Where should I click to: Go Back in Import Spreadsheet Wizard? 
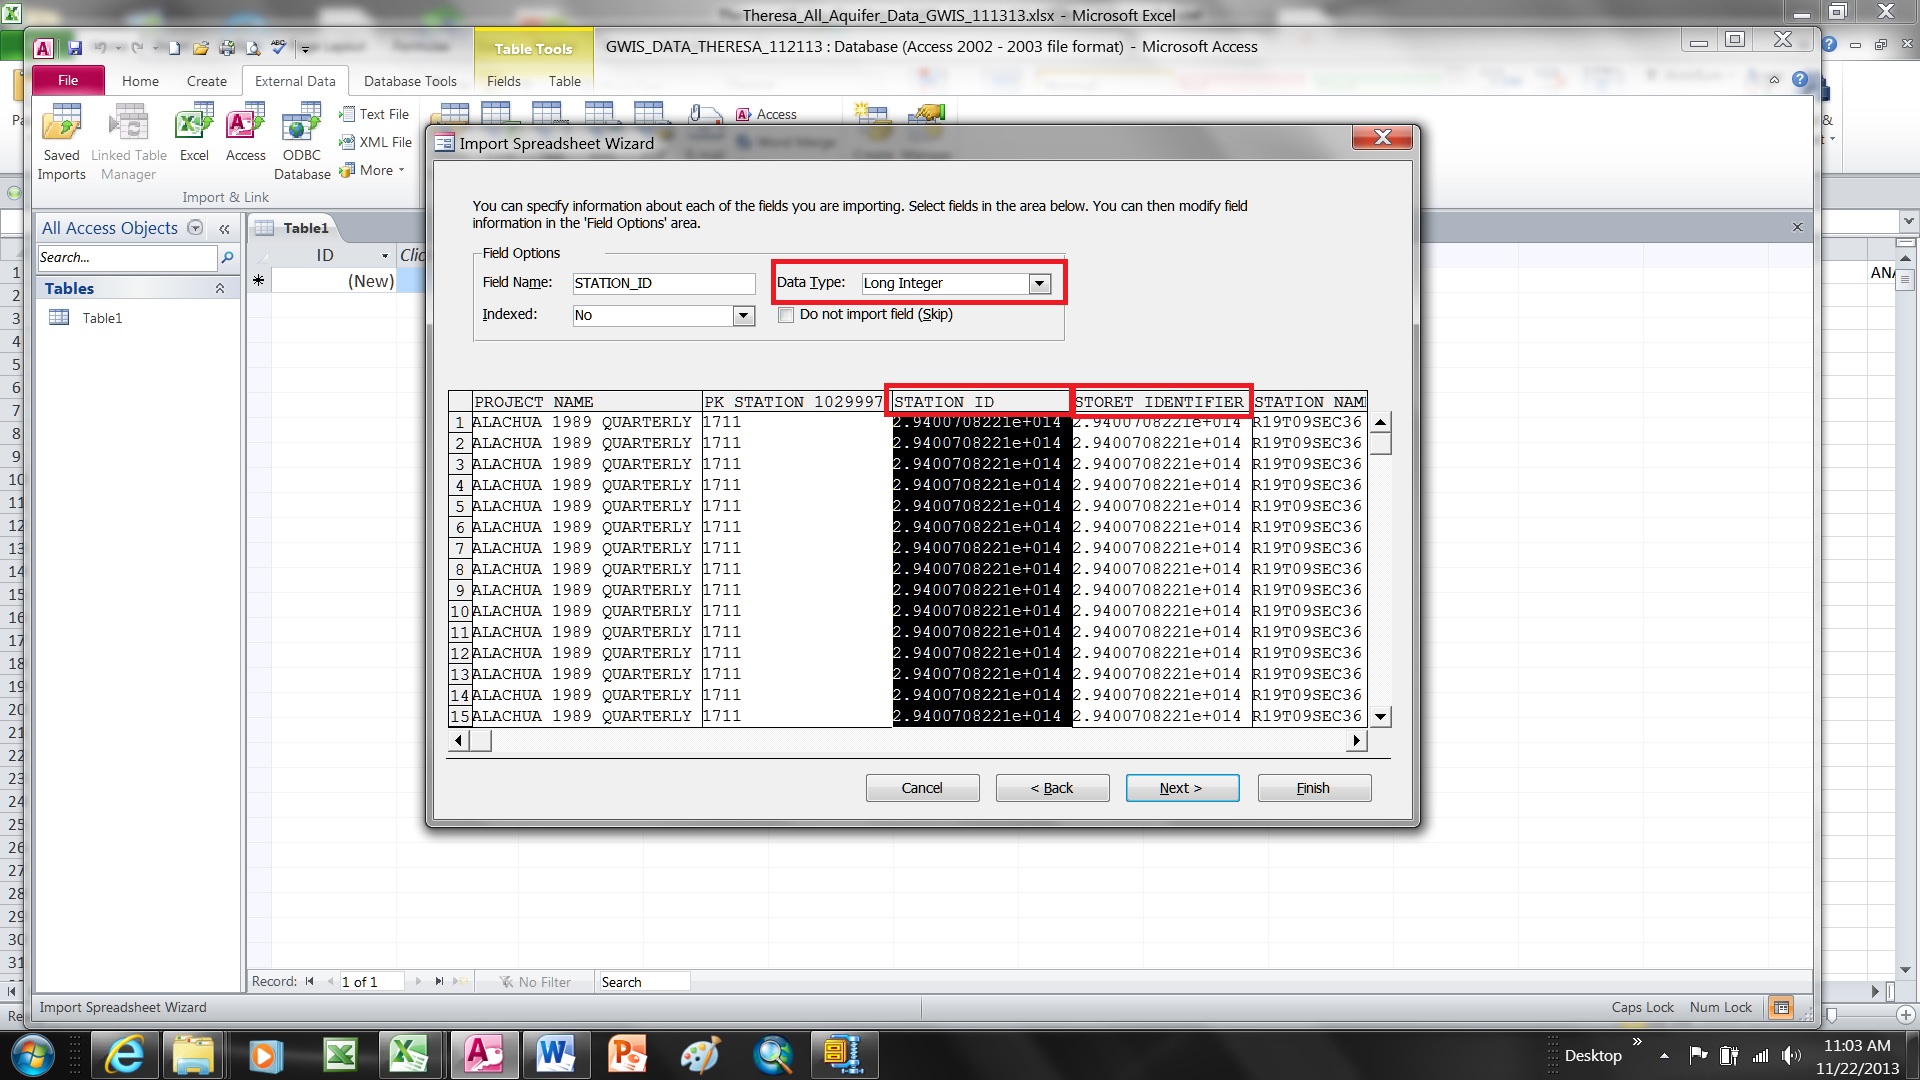[x=1052, y=788]
